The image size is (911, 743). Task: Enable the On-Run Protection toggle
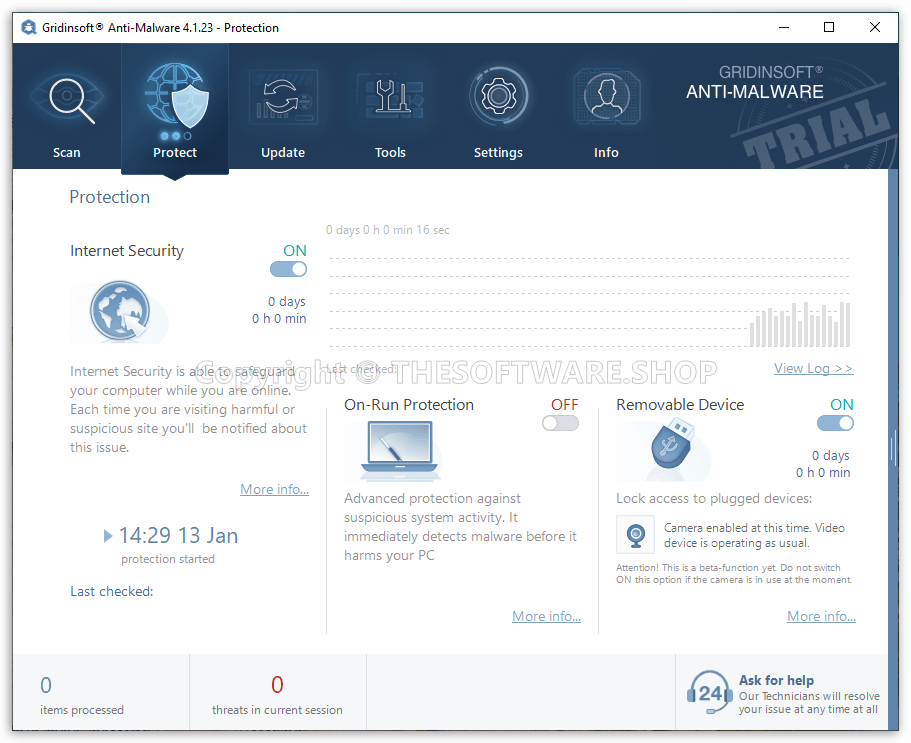coord(560,423)
